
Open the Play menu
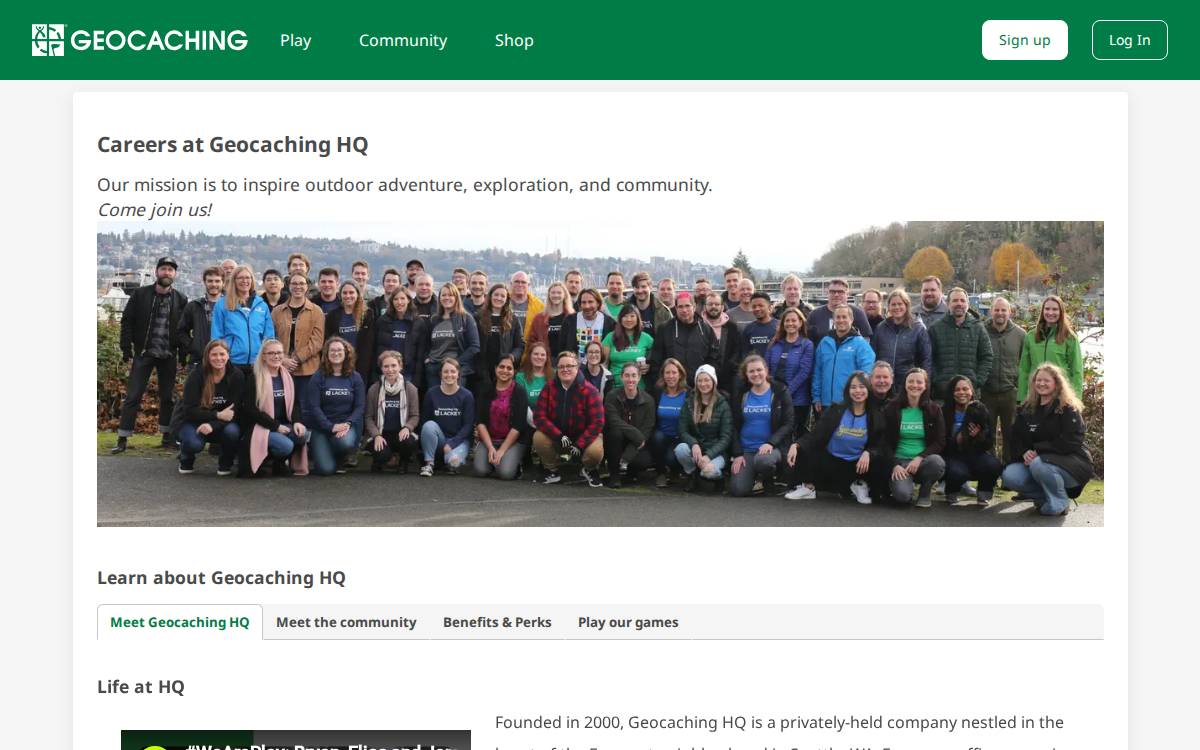(x=296, y=40)
